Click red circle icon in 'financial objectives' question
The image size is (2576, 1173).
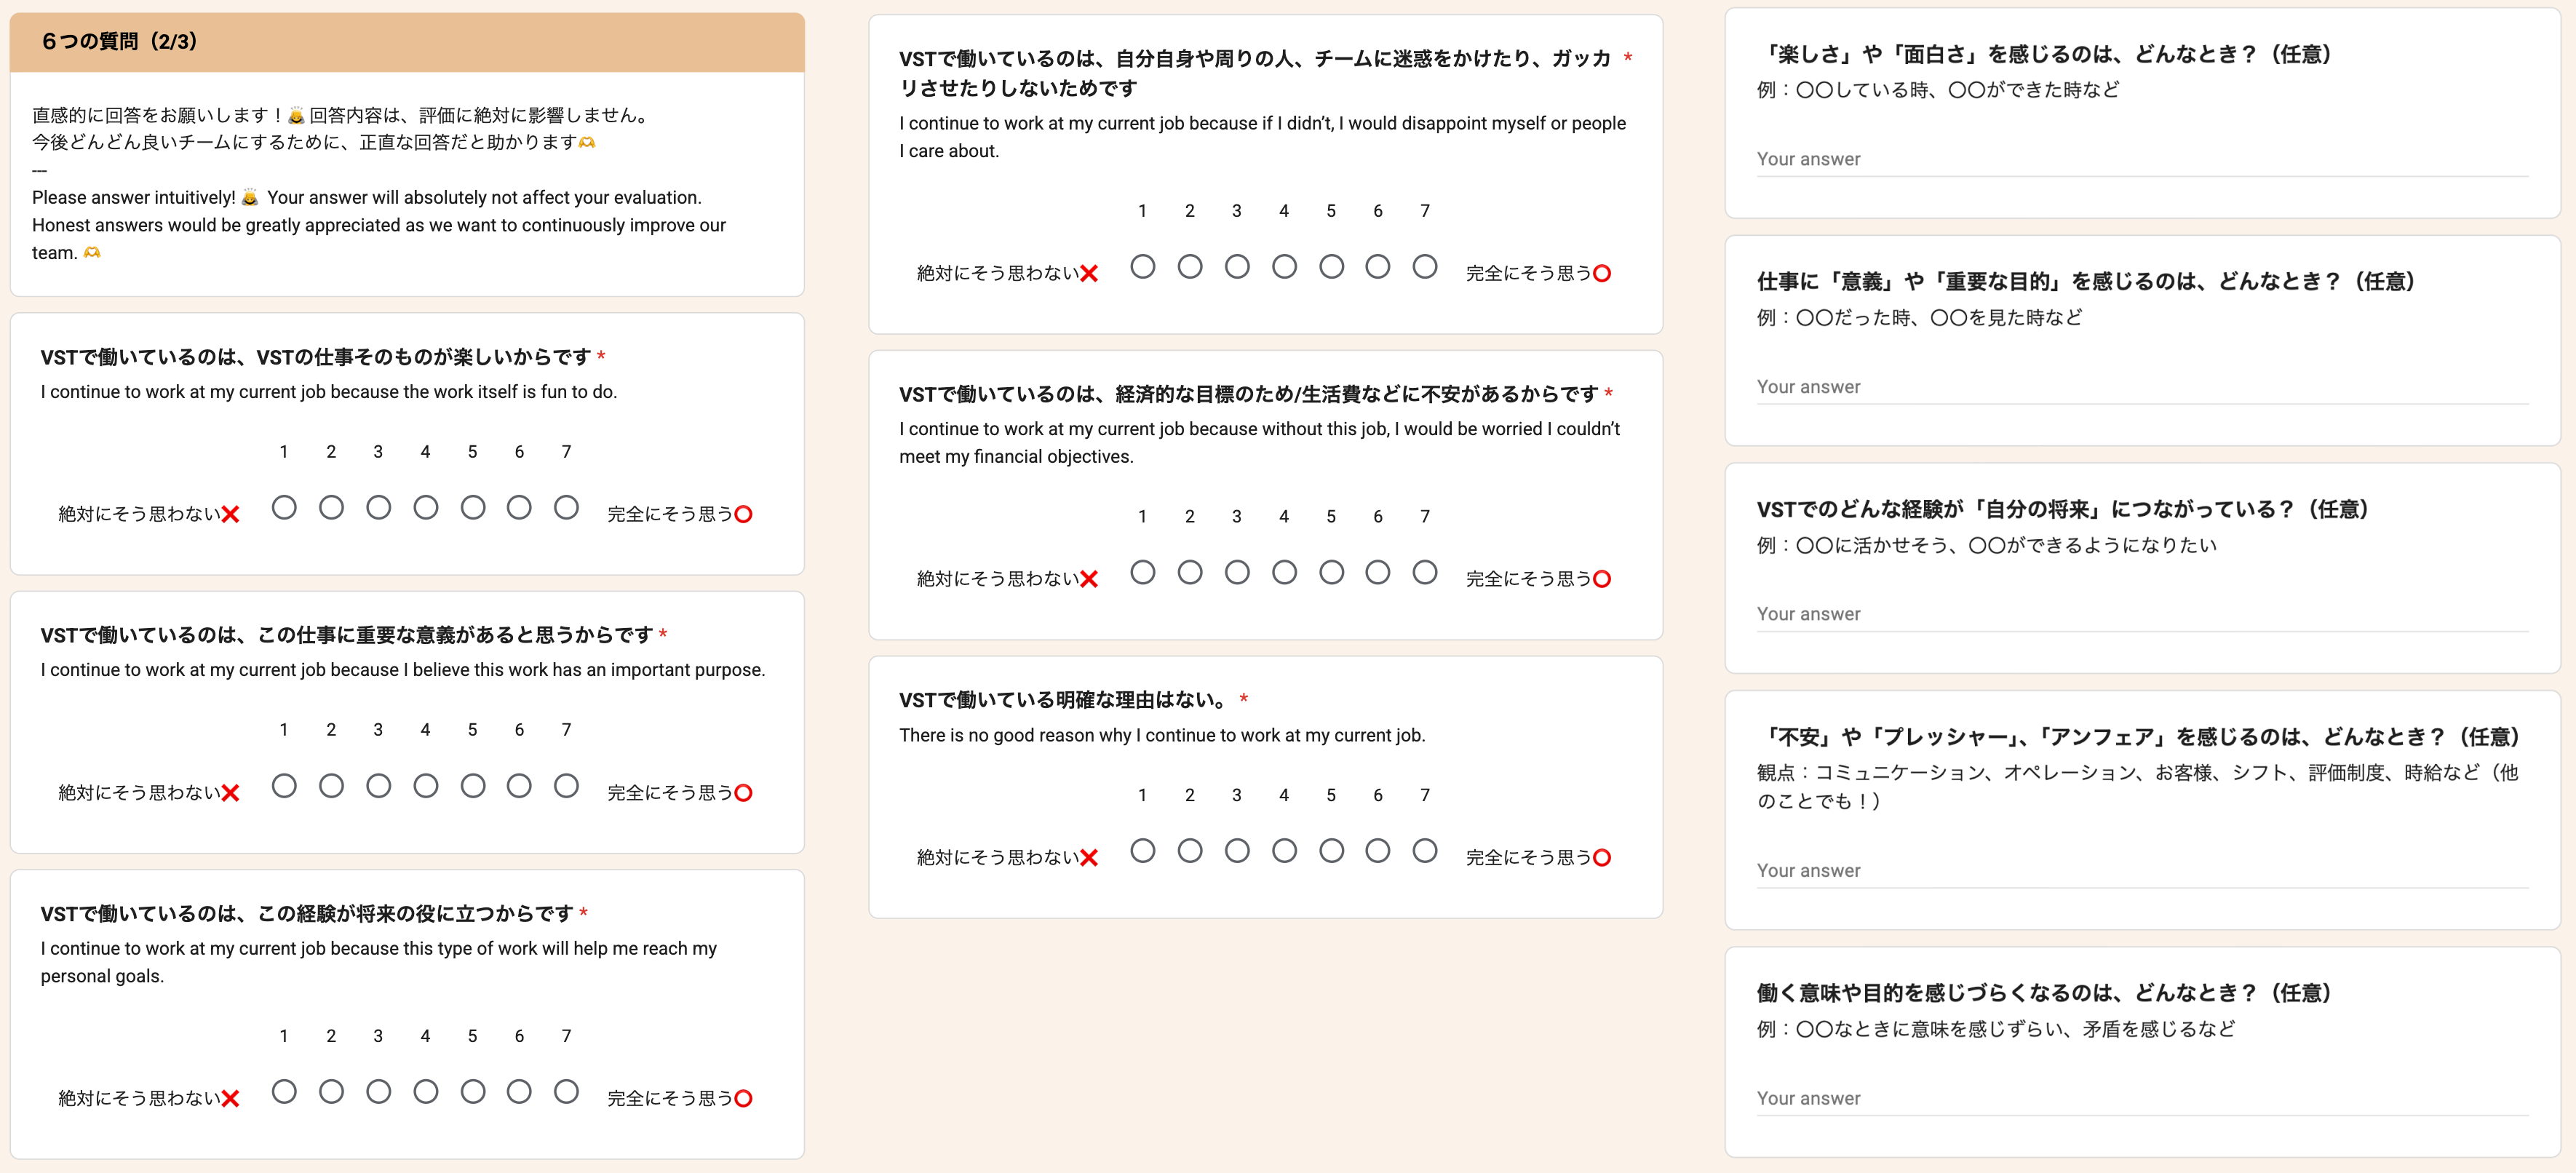(1602, 579)
